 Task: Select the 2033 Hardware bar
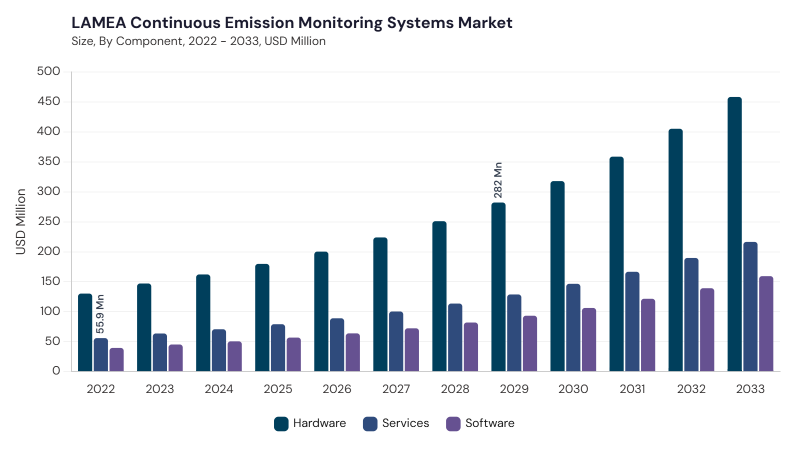coord(735,234)
